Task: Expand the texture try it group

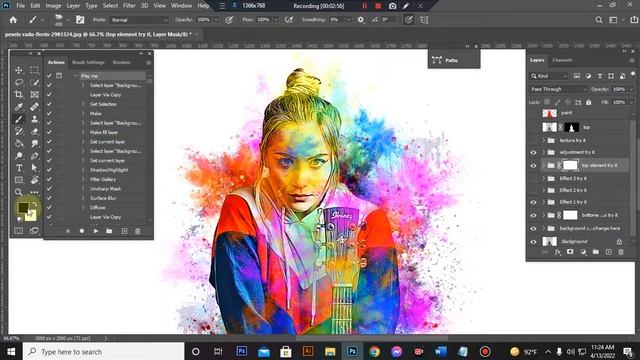Action: (x=544, y=140)
